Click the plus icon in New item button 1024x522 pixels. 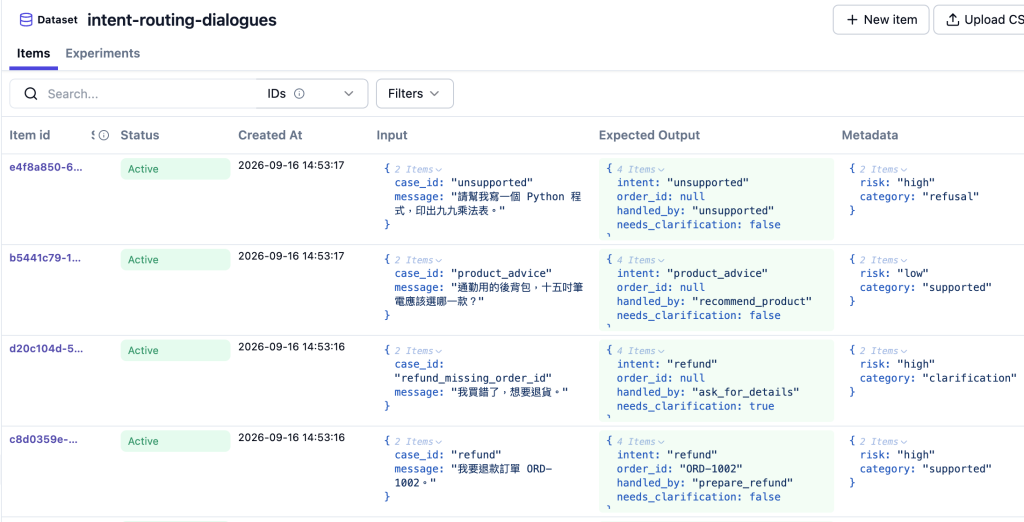(x=852, y=20)
